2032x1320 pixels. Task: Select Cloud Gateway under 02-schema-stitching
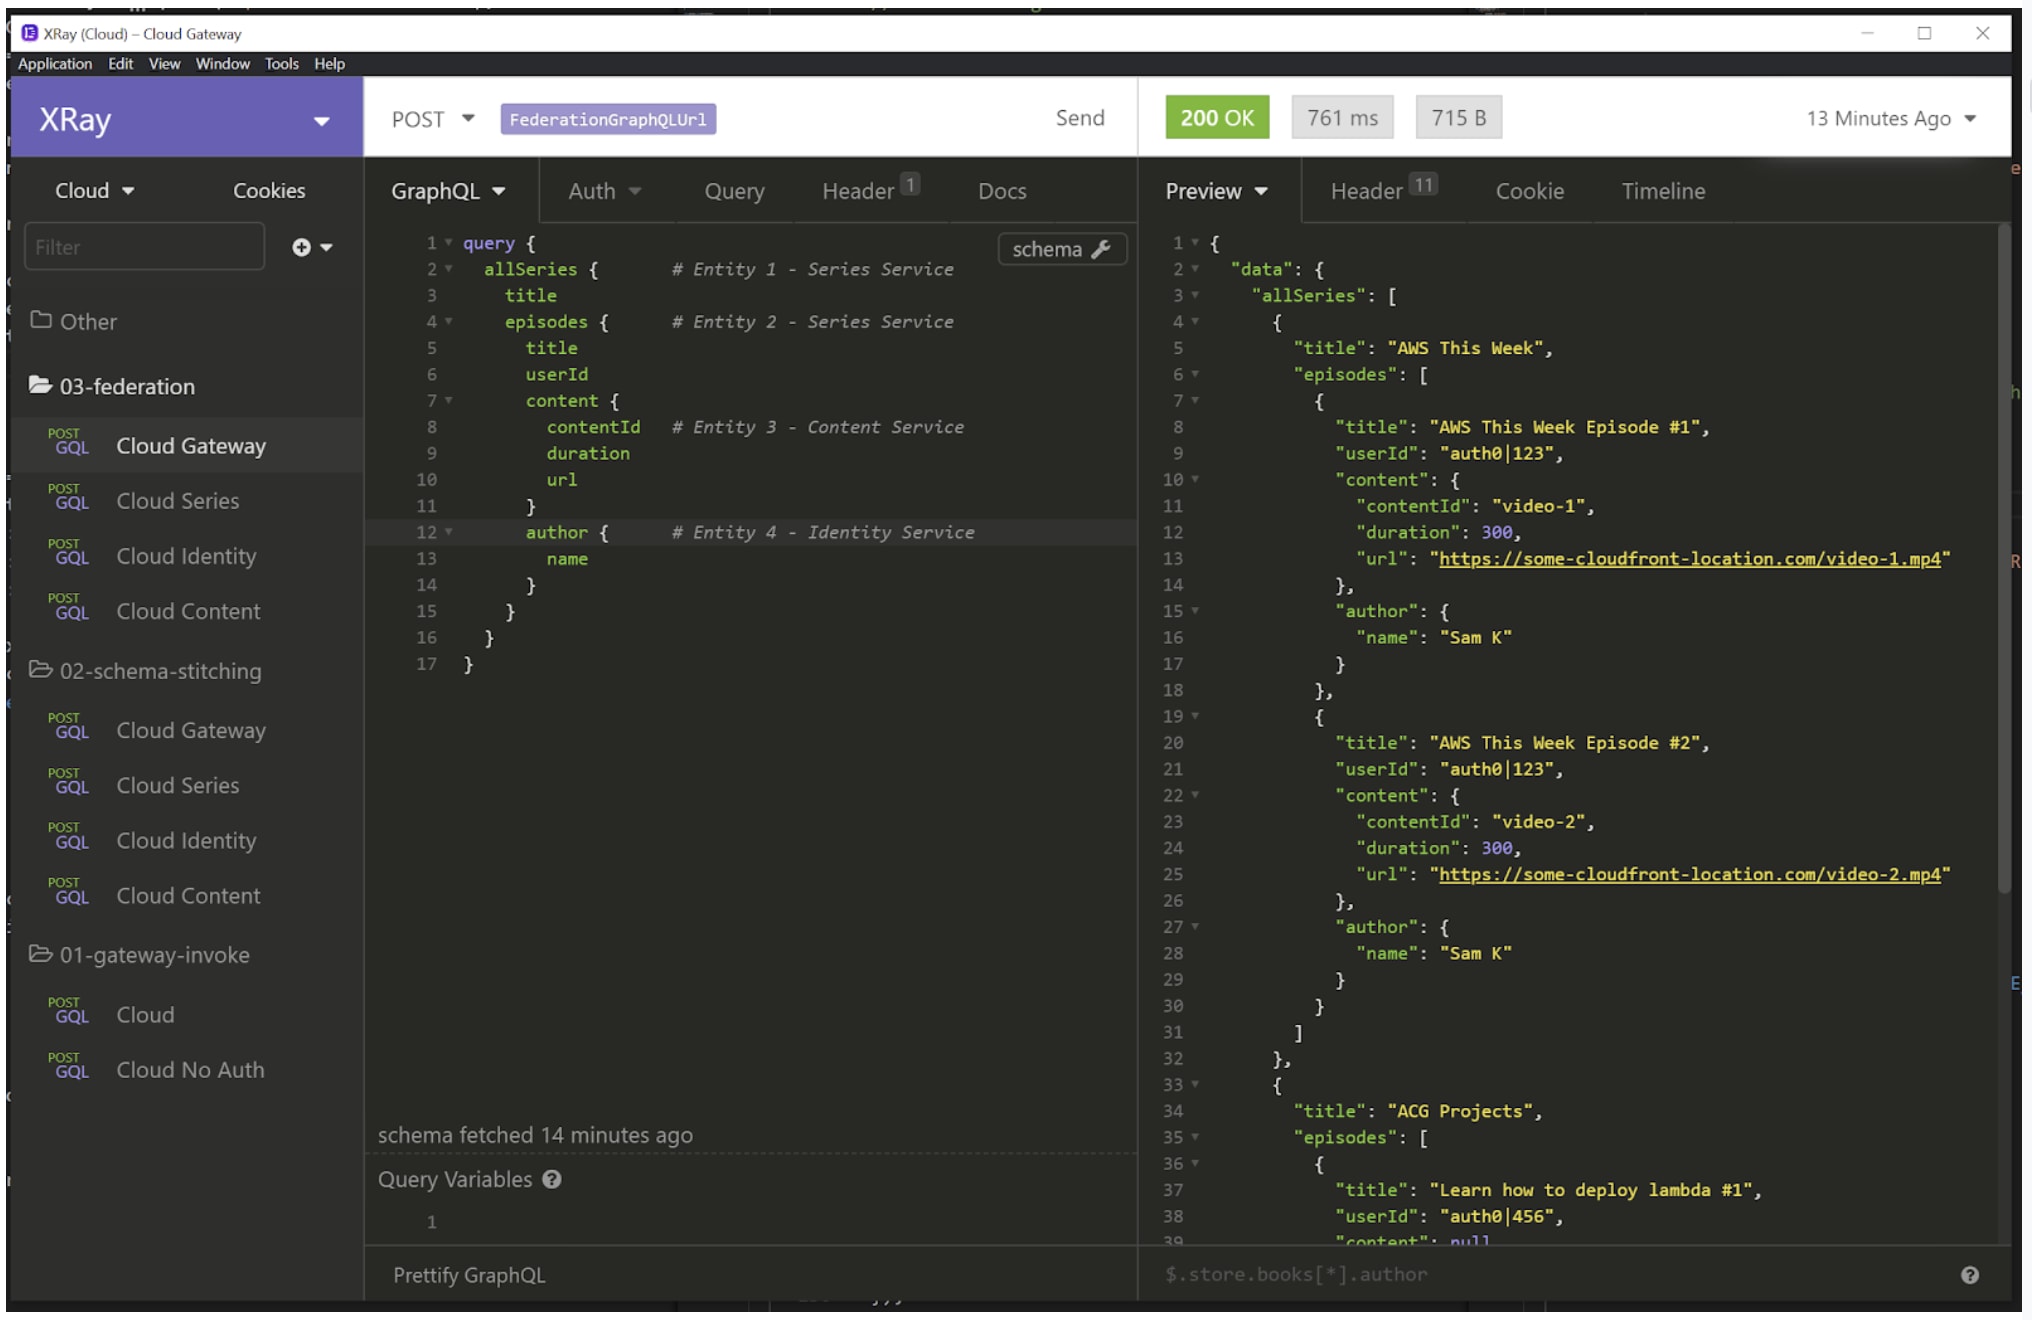186,730
